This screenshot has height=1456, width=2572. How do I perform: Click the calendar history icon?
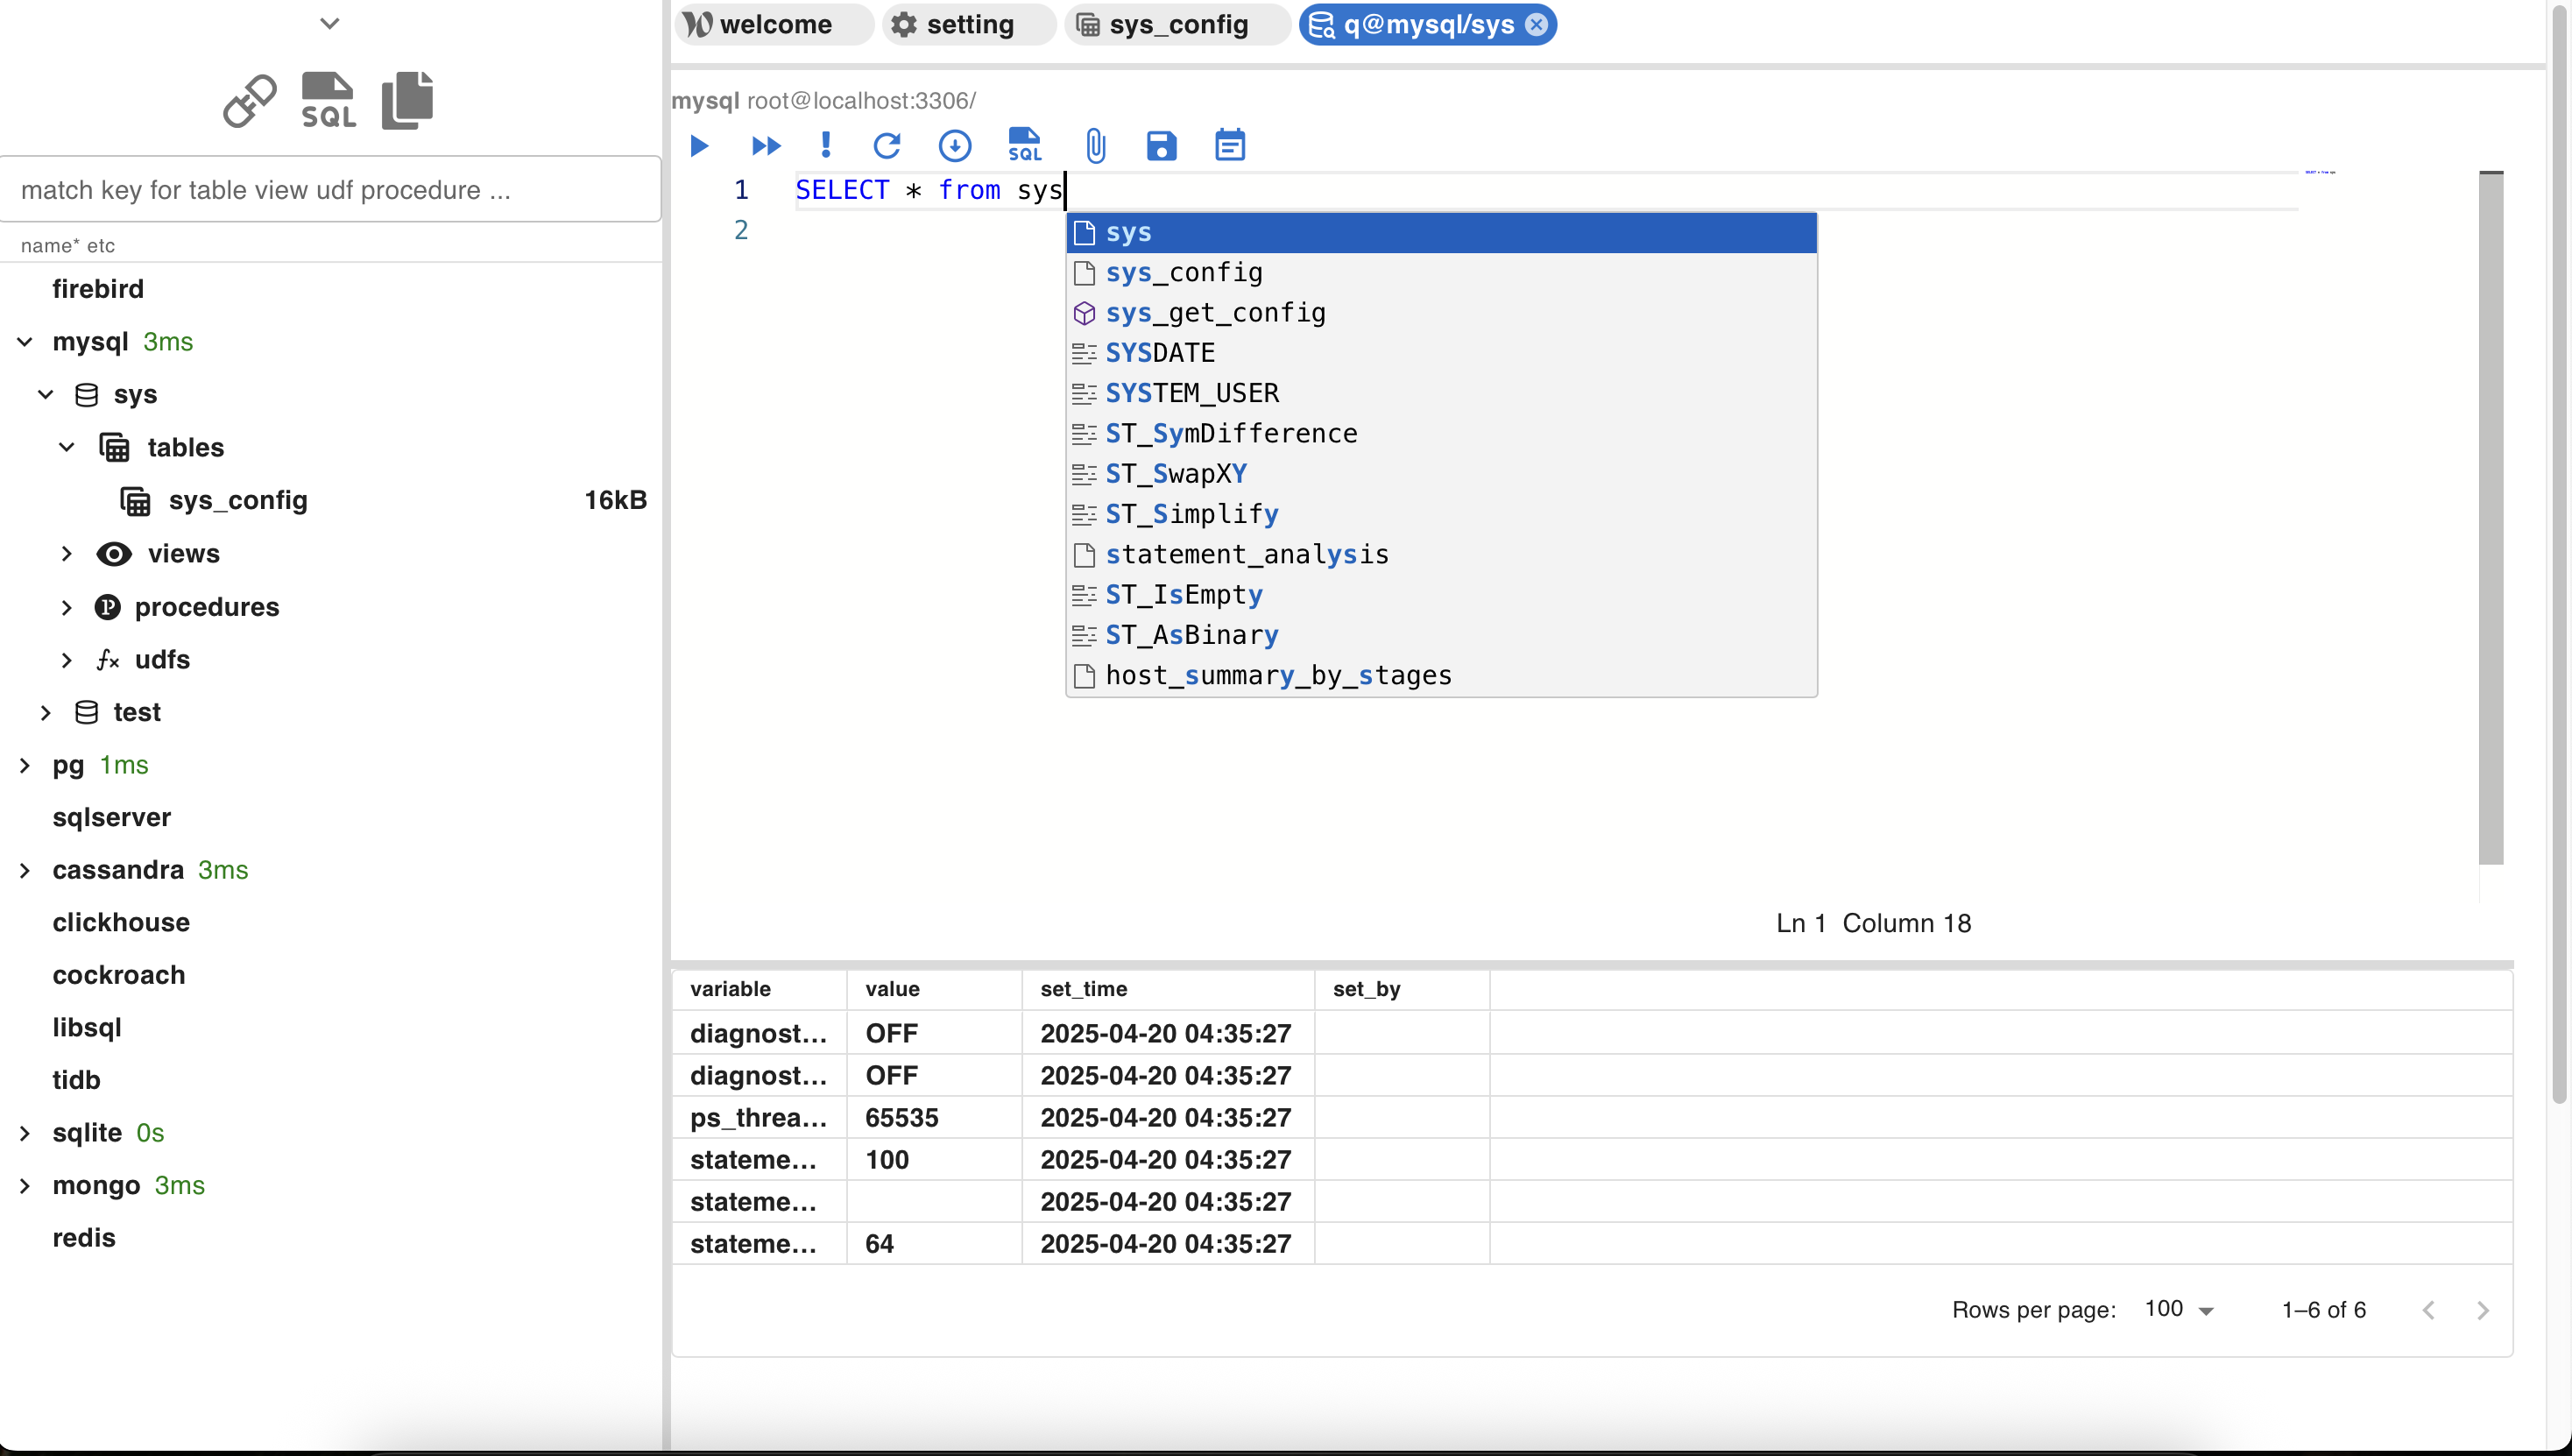point(1229,146)
